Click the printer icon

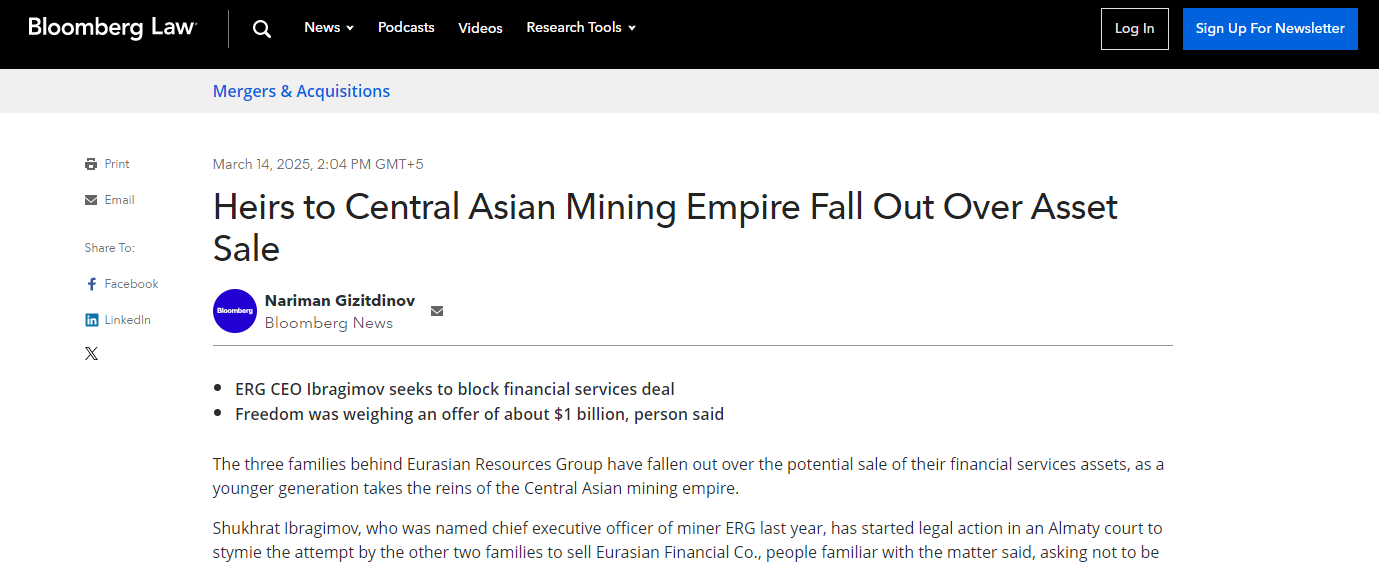pos(91,164)
